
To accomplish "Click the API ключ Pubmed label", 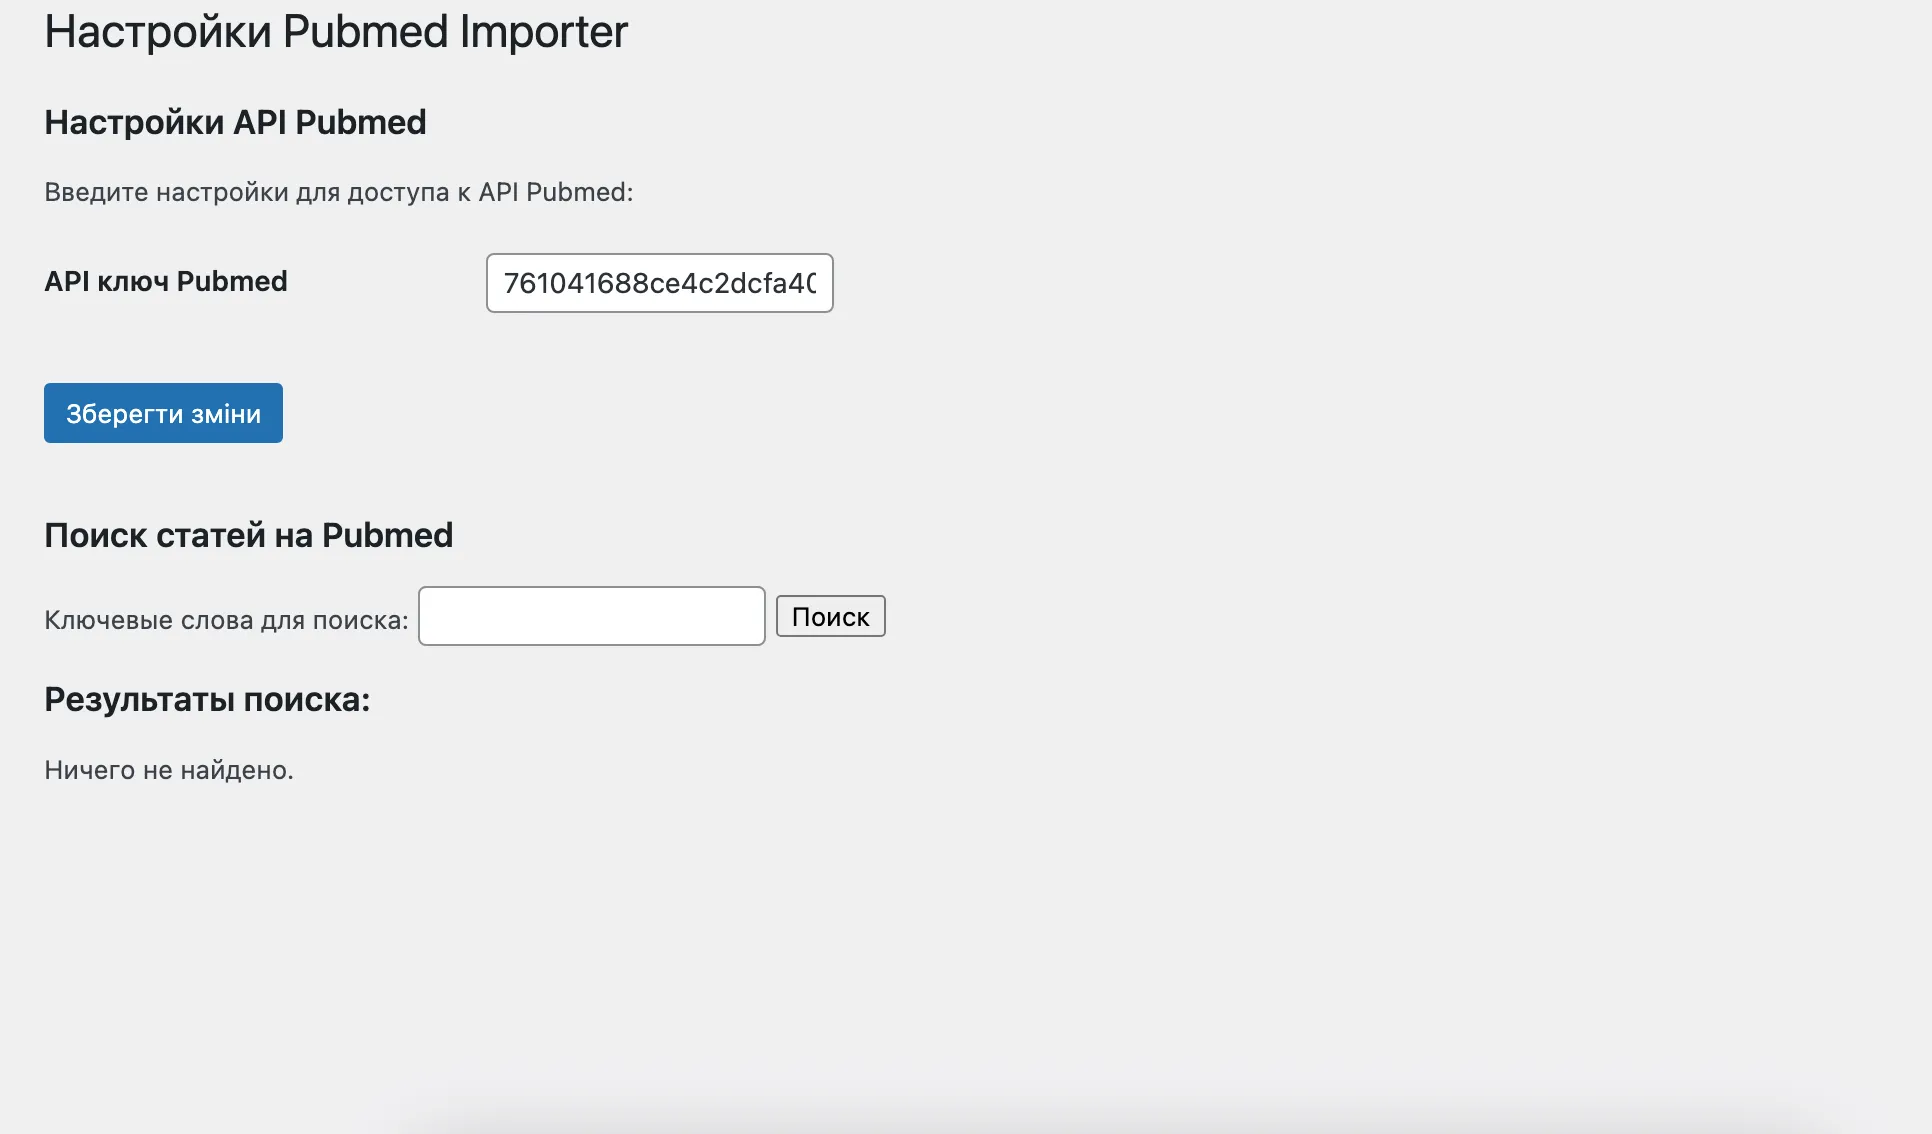I will pyautogui.click(x=164, y=281).
